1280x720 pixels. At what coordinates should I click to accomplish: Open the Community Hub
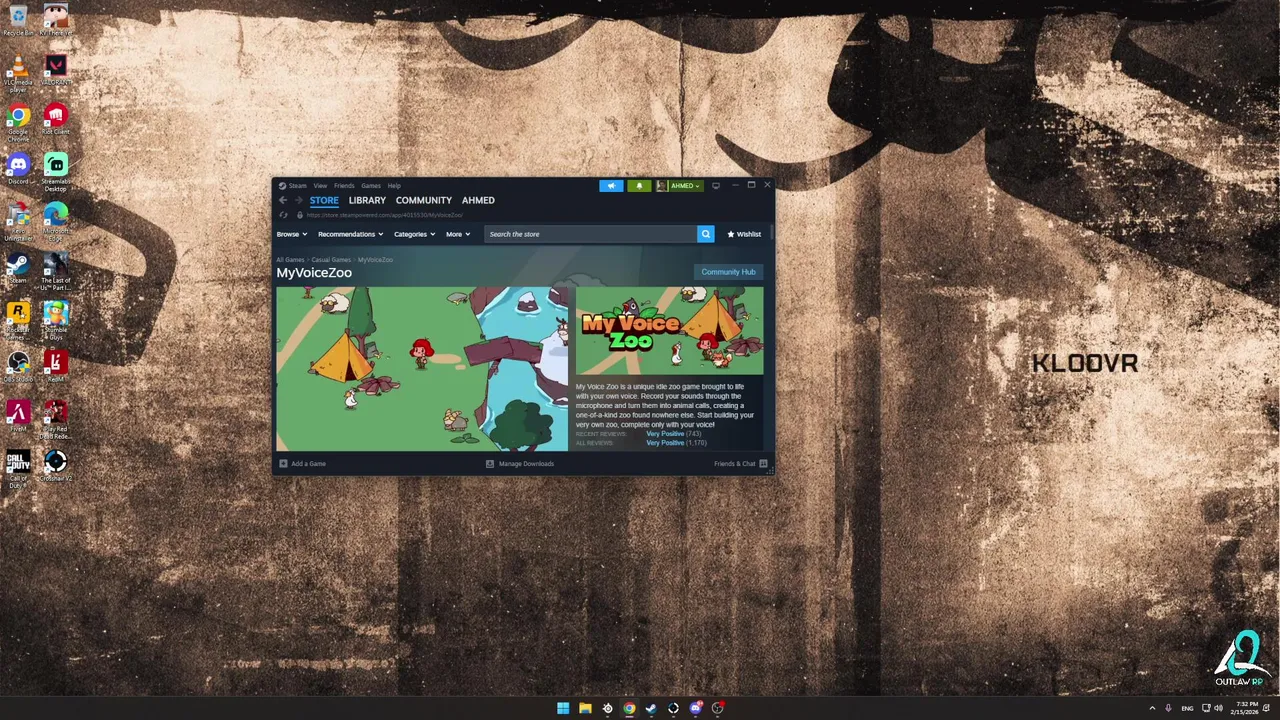(x=728, y=272)
